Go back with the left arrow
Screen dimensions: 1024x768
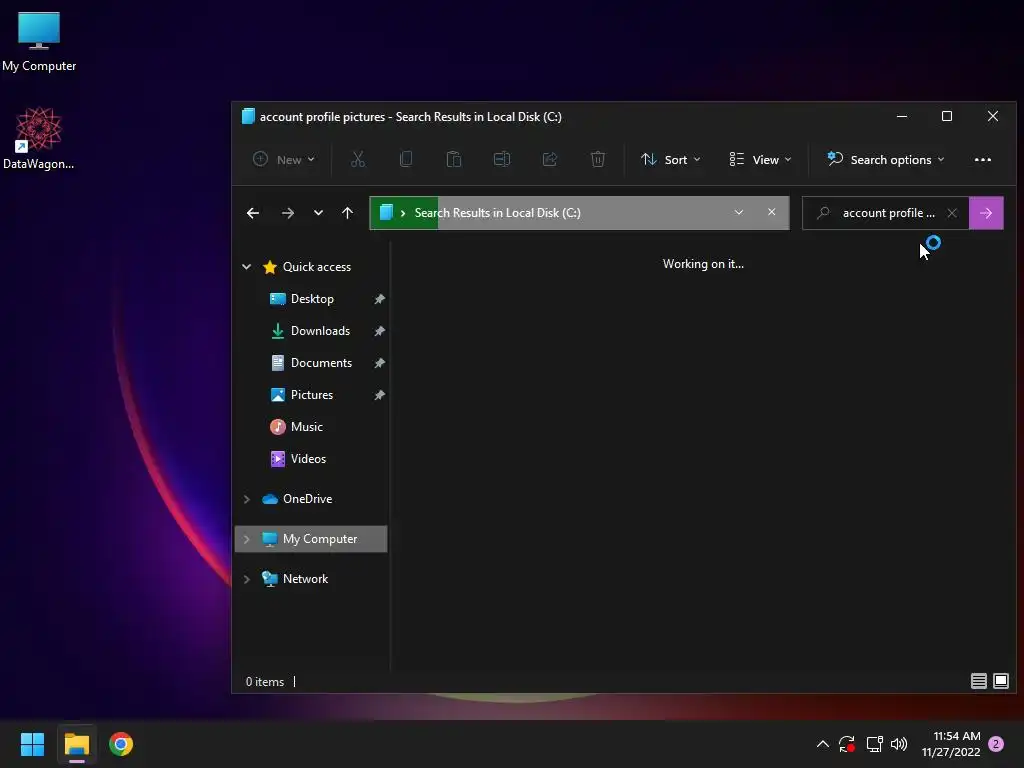(253, 213)
